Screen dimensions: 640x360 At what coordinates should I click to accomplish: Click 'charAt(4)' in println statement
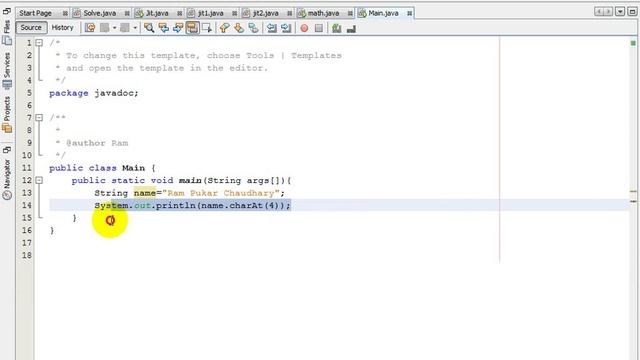click(x=254, y=205)
